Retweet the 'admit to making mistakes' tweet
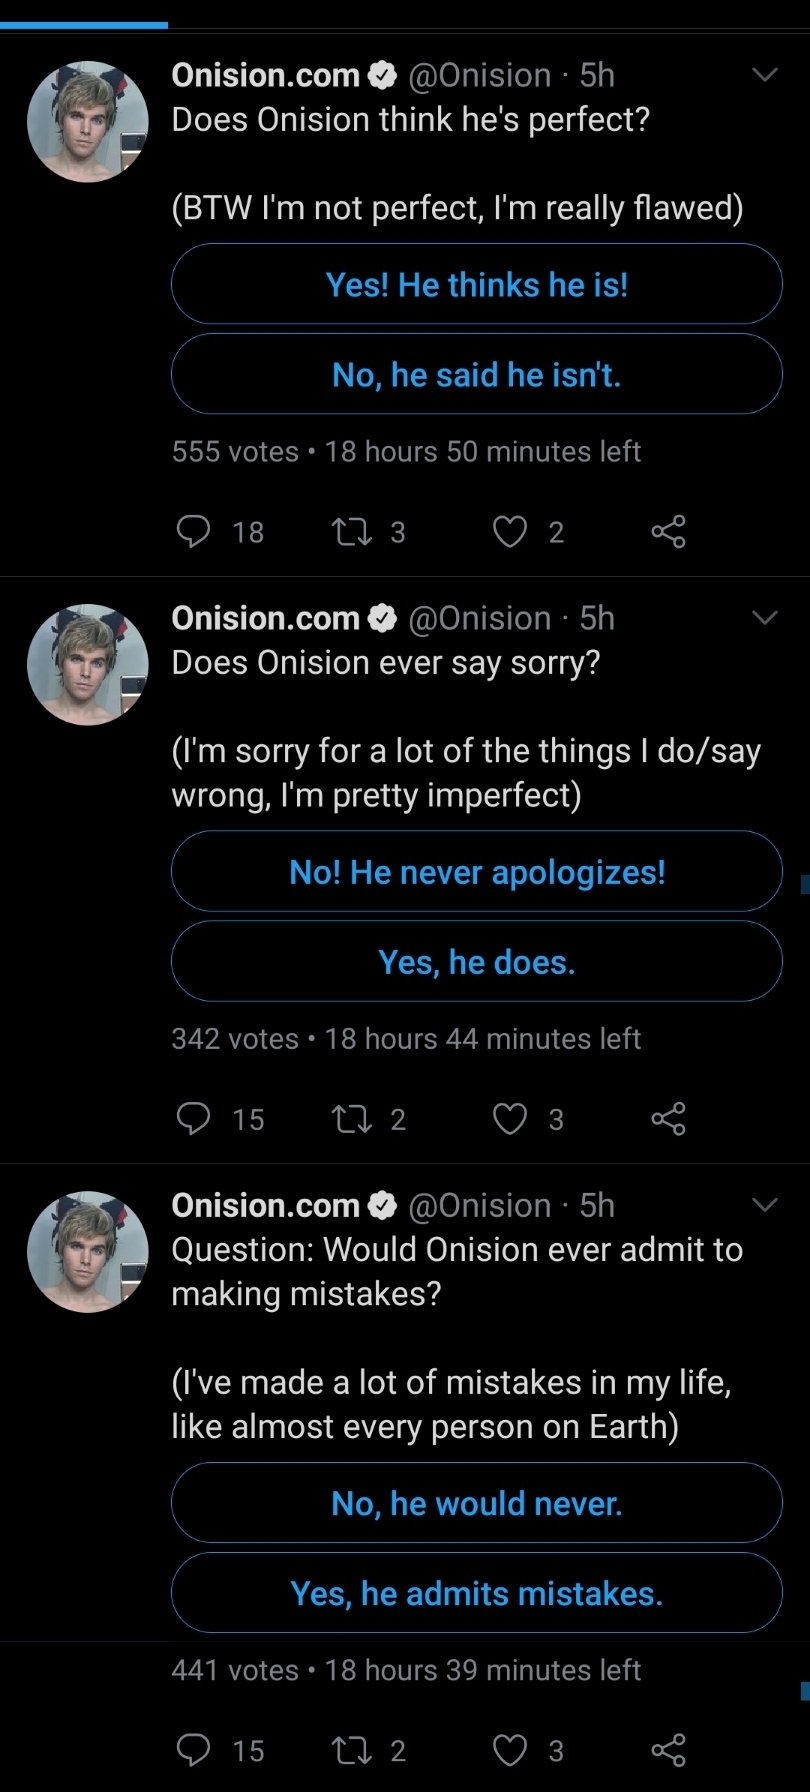This screenshot has height=1792, width=810. 351,1750
